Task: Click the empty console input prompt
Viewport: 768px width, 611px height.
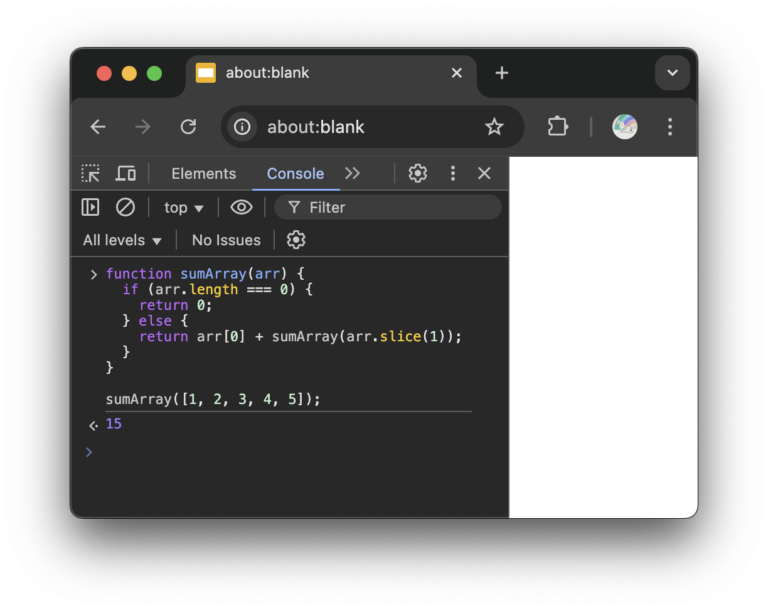Action: click(294, 452)
